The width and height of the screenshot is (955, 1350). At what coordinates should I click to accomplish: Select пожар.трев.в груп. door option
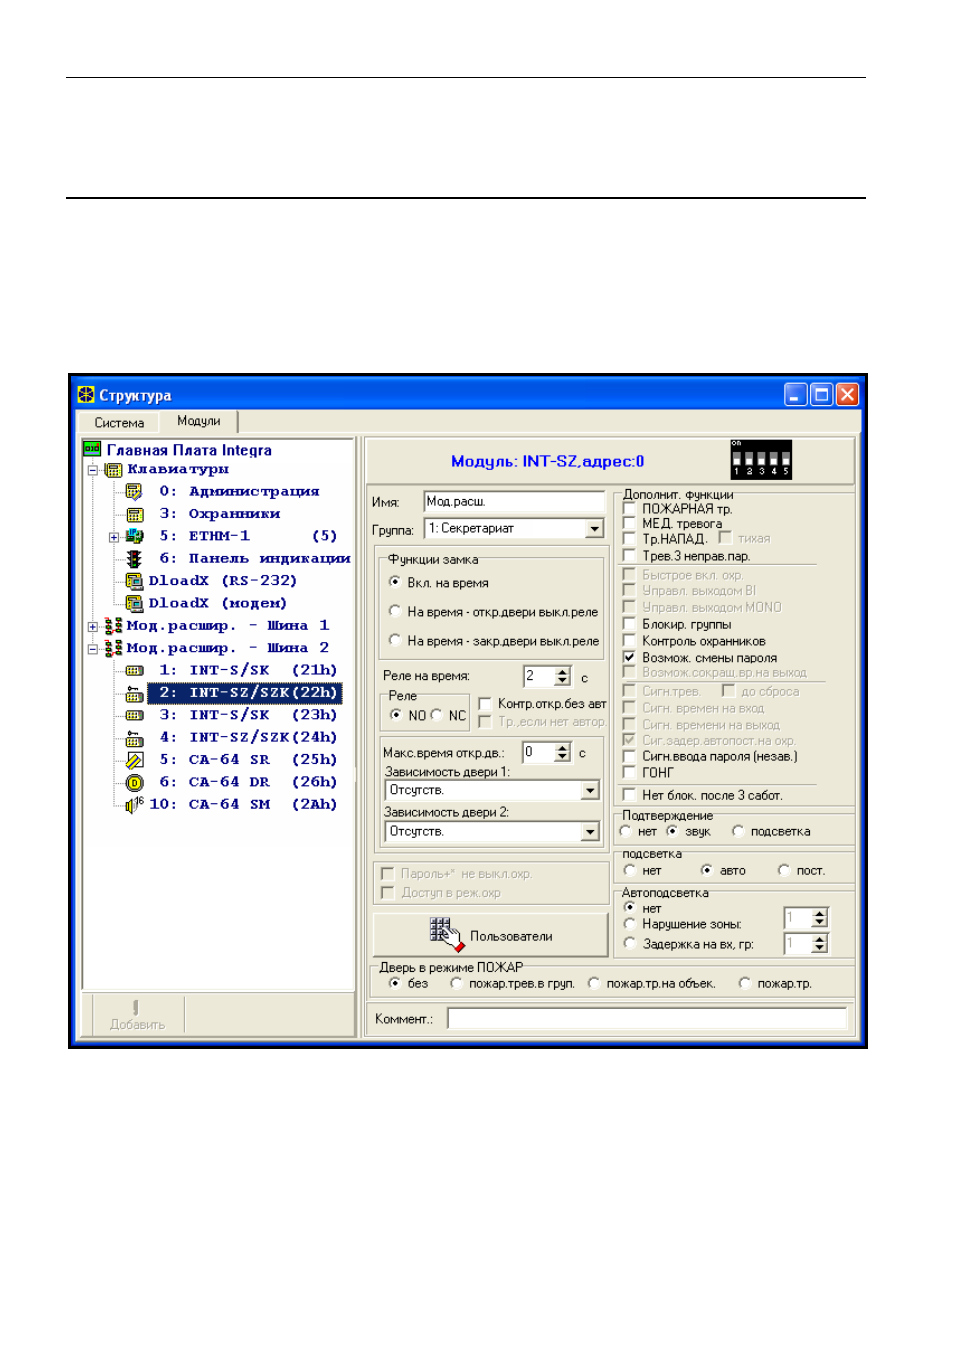tap(456, 983)
